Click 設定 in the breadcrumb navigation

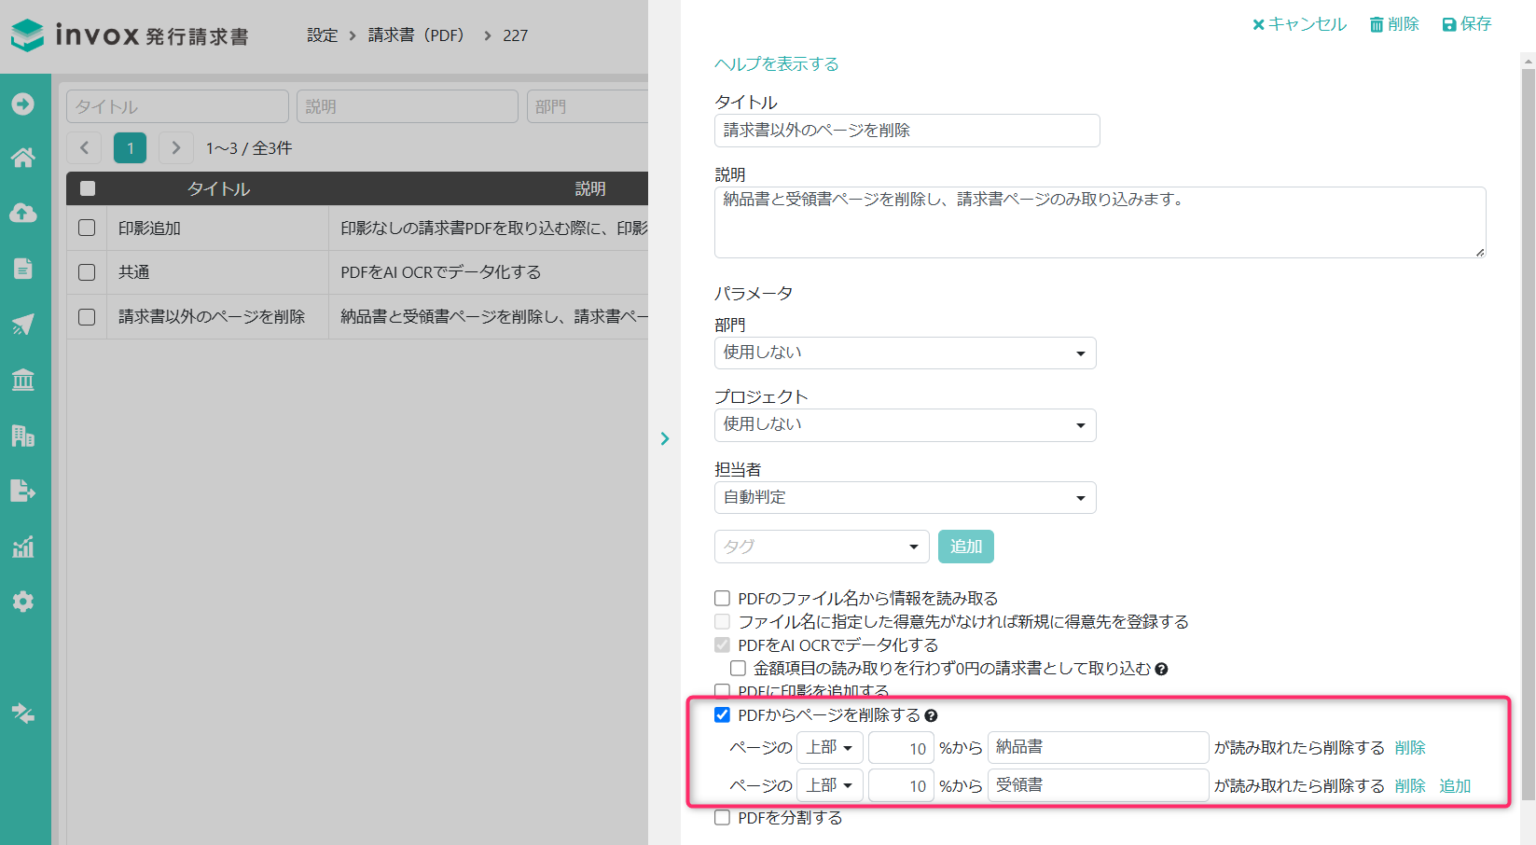tap(322, 35)
